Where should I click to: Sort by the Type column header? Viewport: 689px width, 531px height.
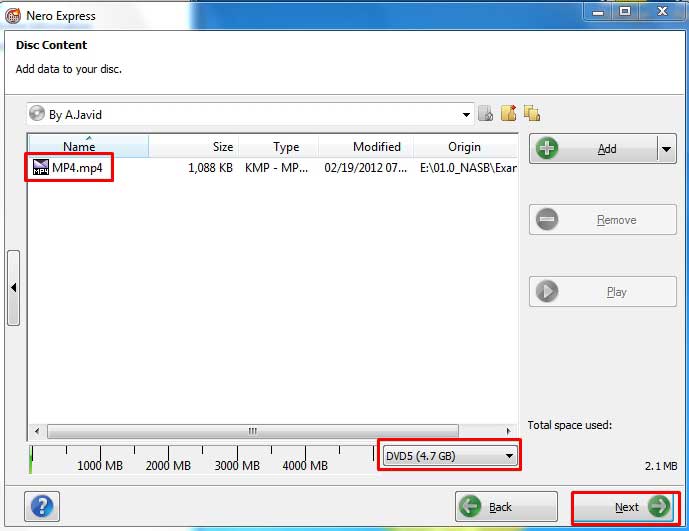278,146
